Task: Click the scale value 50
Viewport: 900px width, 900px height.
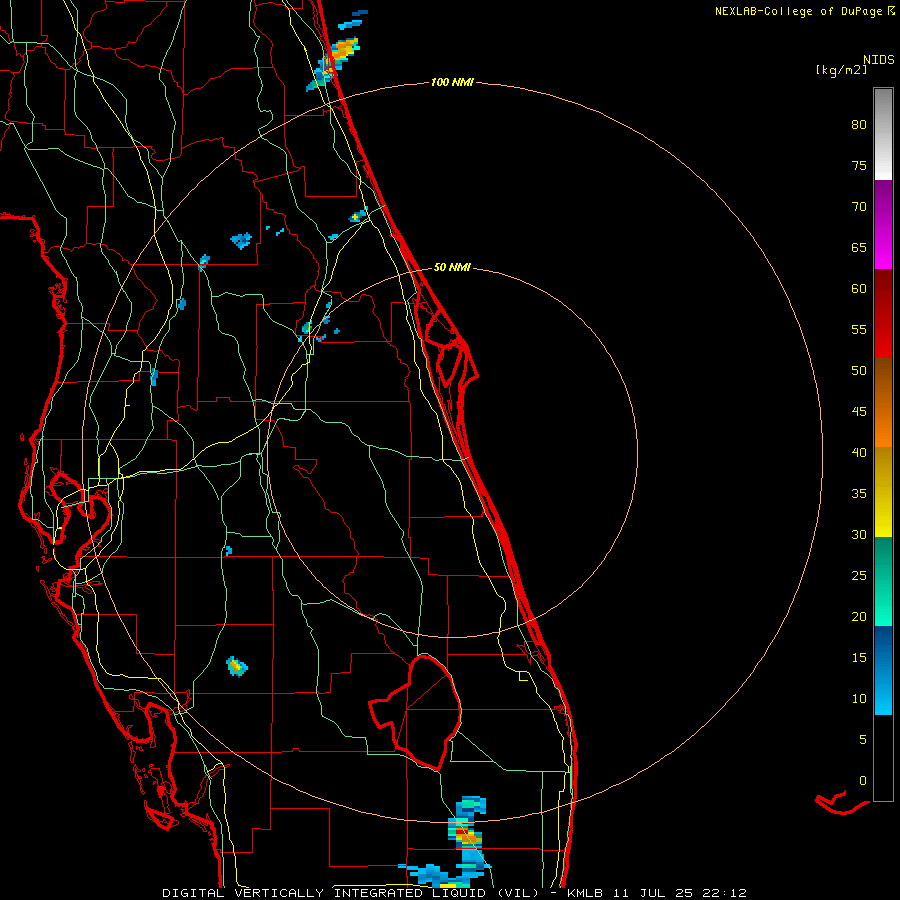Action: coord(859,371)
